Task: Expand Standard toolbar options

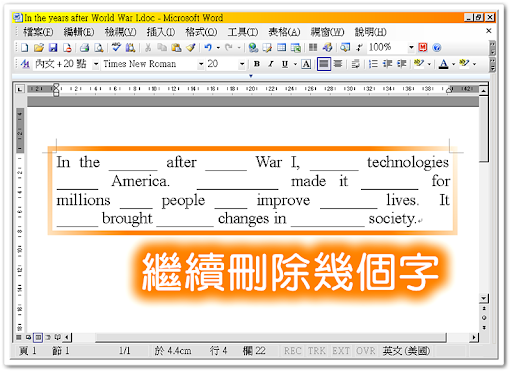Action: [x=492, y=48]
